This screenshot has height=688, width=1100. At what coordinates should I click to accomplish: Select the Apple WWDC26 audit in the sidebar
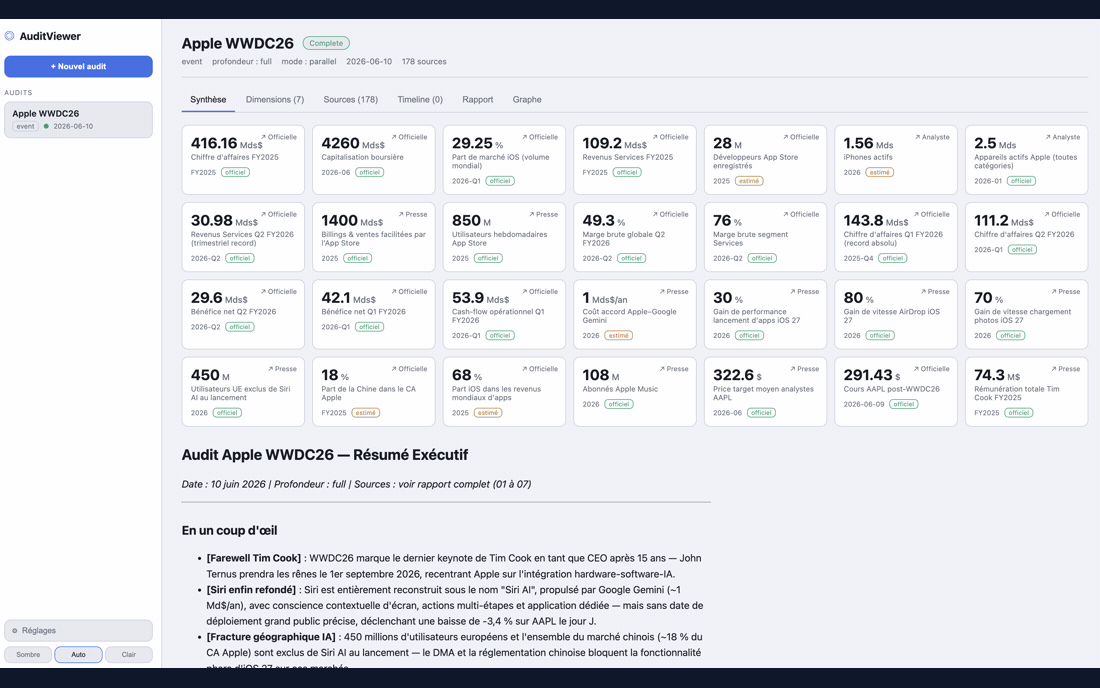tap(79, 119)
